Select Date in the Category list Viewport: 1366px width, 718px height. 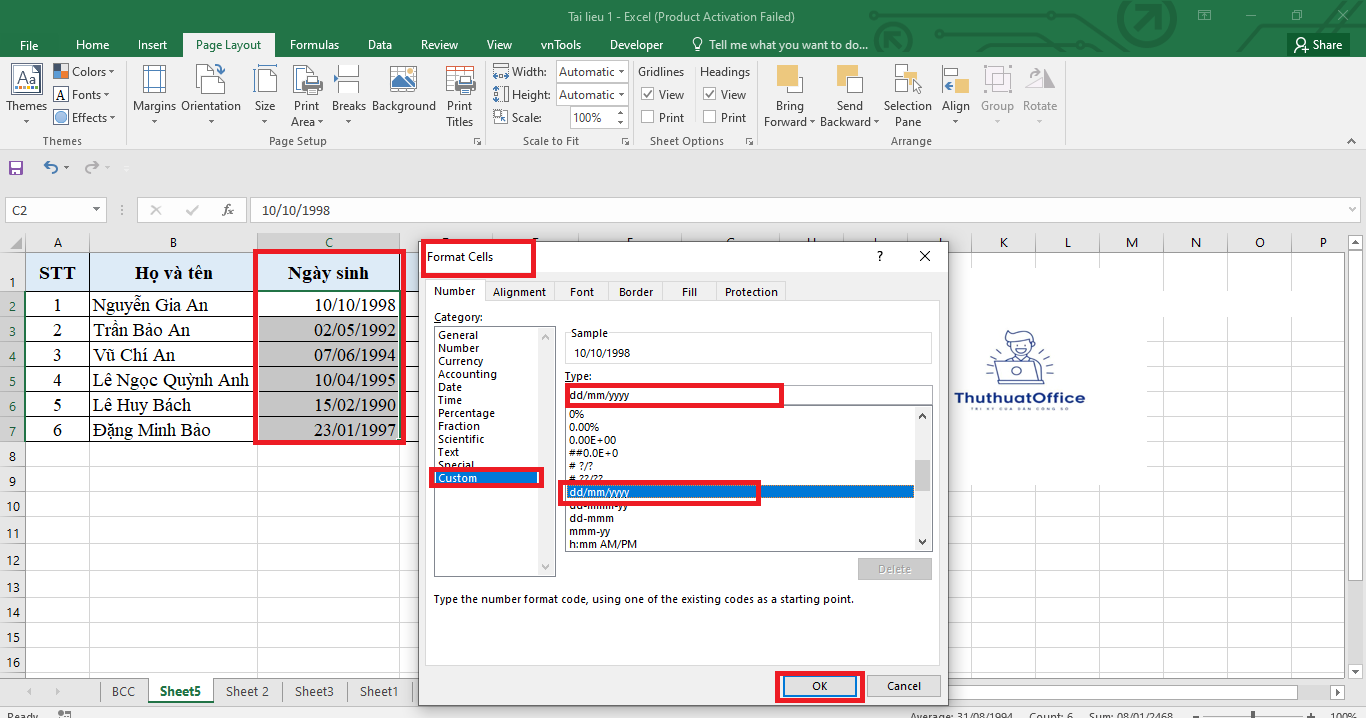(x=450, y=387)
